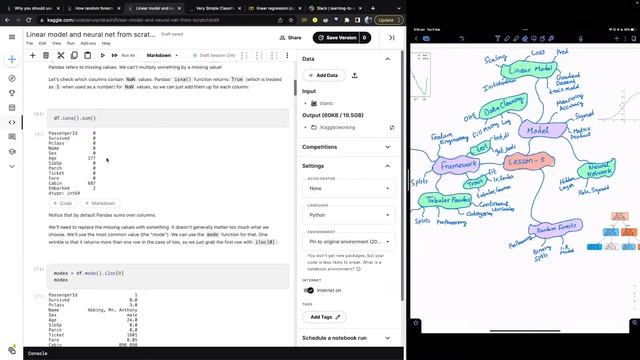640x360 pixels.
Task: Open the Datasets icon in Kaggle sidebar
Action: coord(12,108)
